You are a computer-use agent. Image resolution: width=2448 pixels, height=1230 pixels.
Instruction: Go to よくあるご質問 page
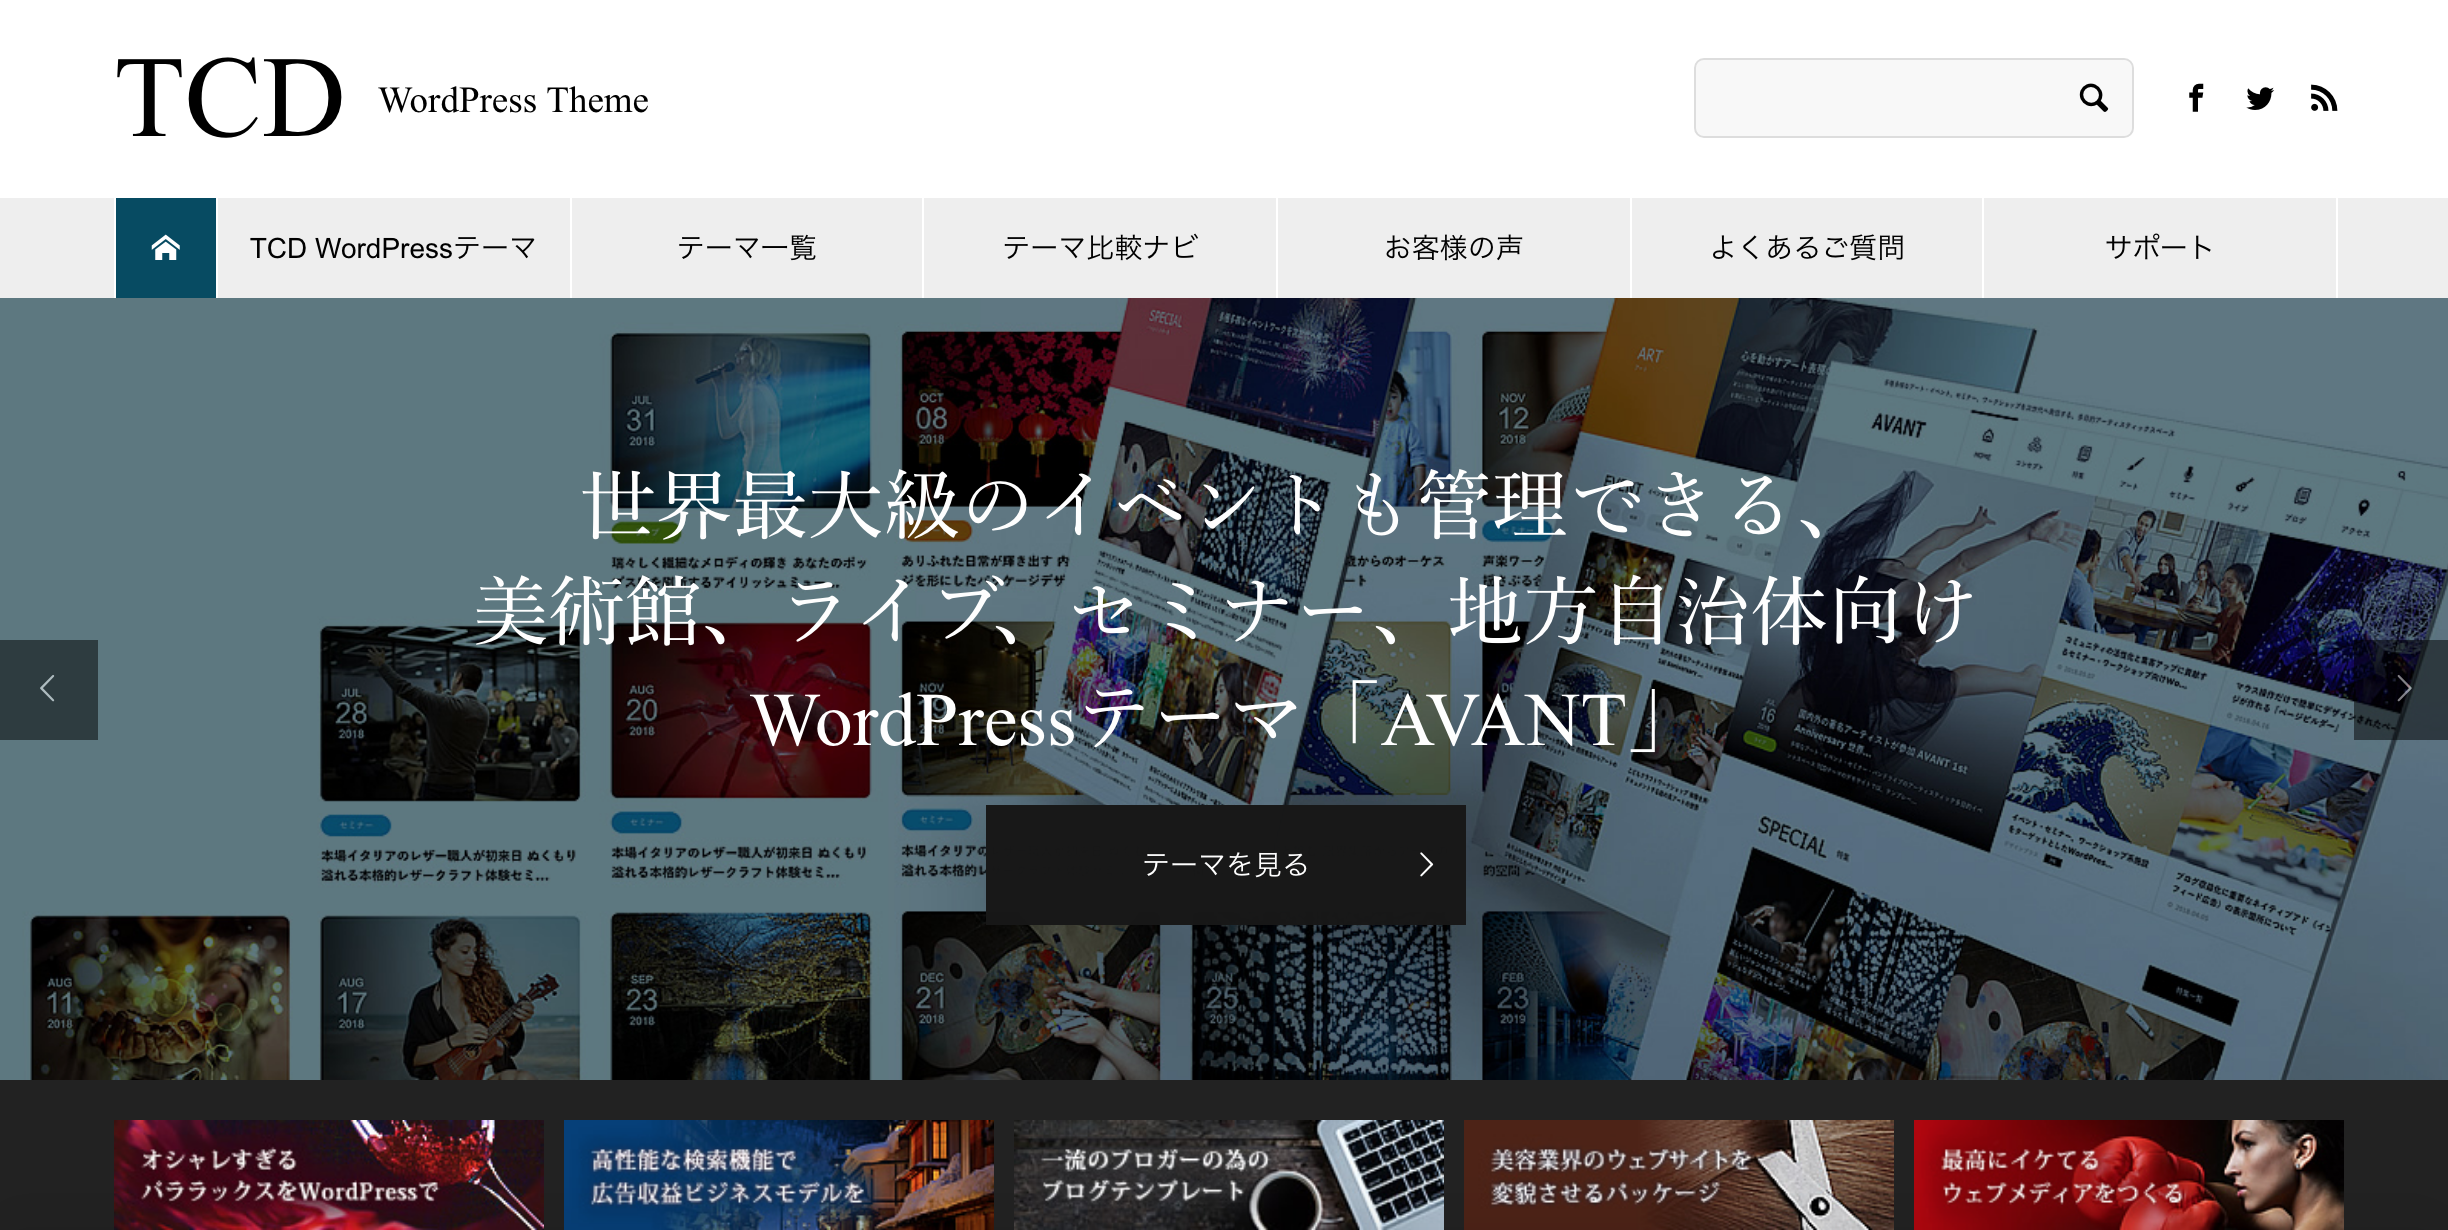click(x=1807, y=248)
